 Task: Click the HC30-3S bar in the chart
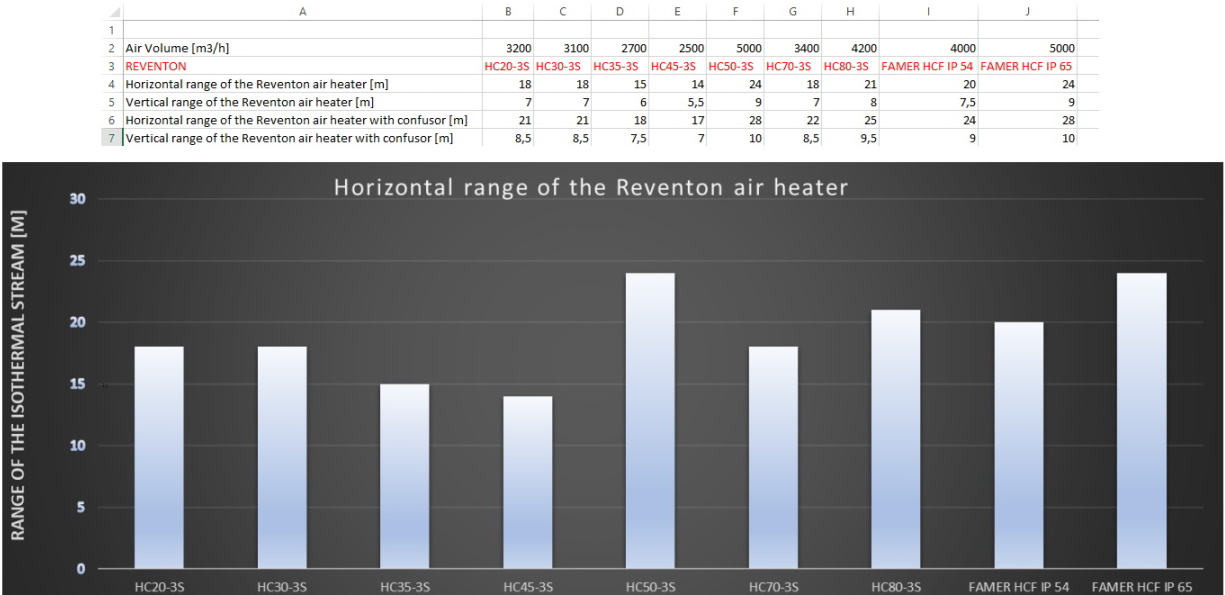point(282,458)
